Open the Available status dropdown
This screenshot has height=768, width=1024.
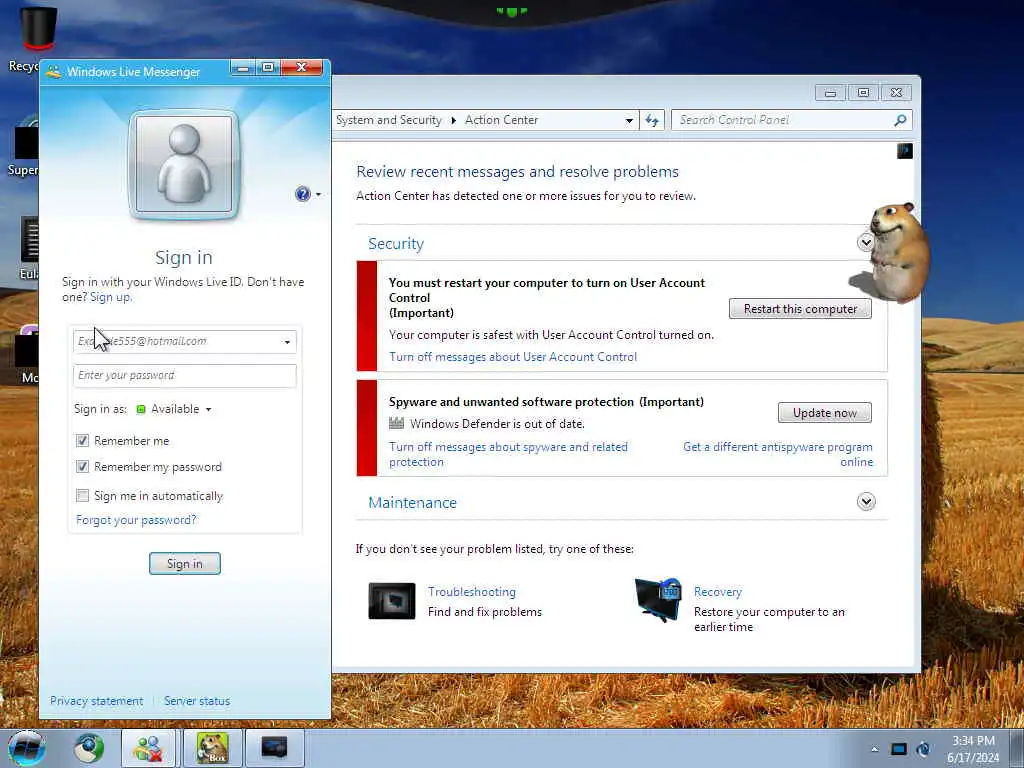(x=174, y=409)
